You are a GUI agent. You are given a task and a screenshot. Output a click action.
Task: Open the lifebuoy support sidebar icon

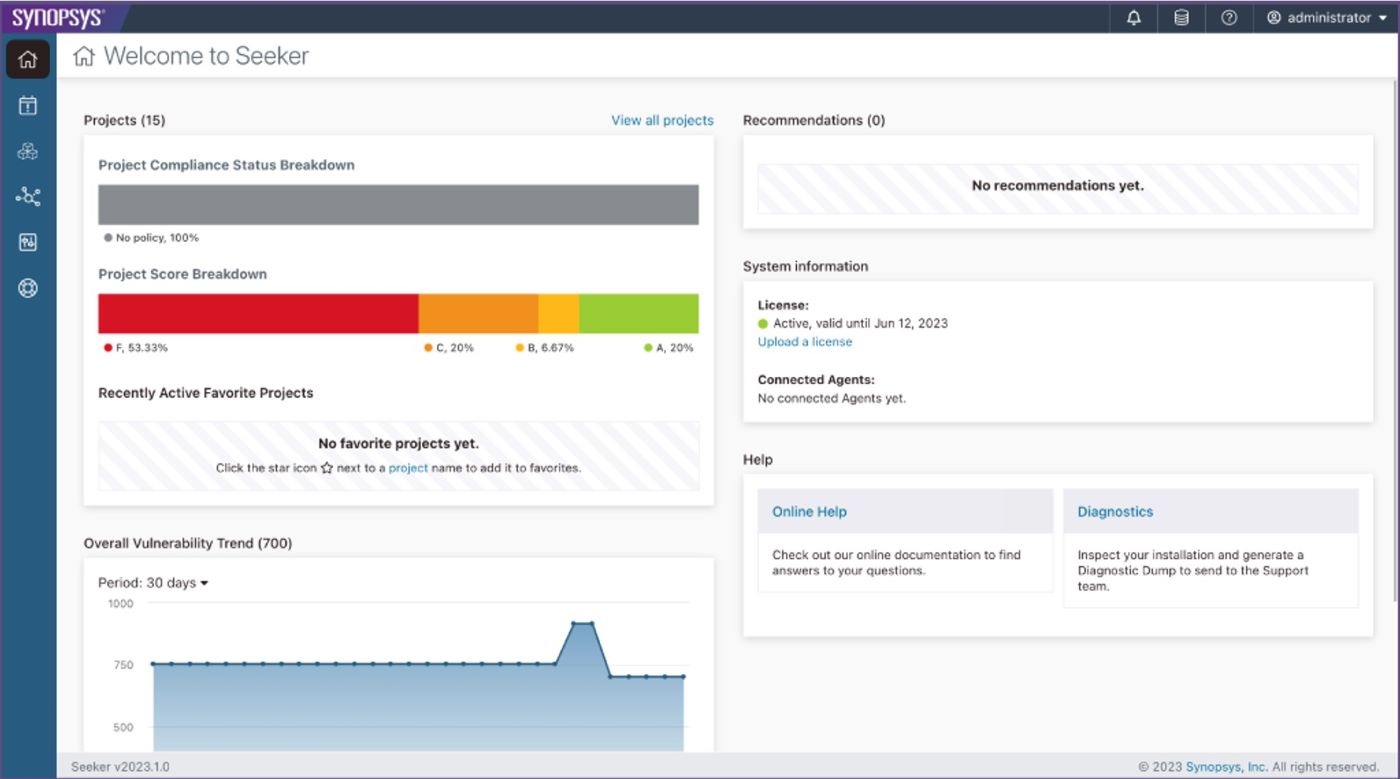[28, 289]
